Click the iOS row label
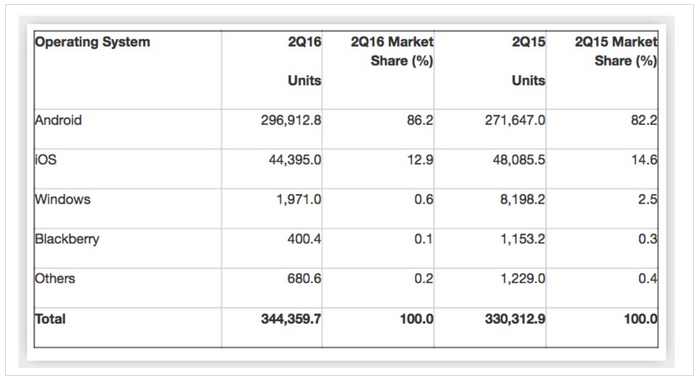 [x=46, y=160]
